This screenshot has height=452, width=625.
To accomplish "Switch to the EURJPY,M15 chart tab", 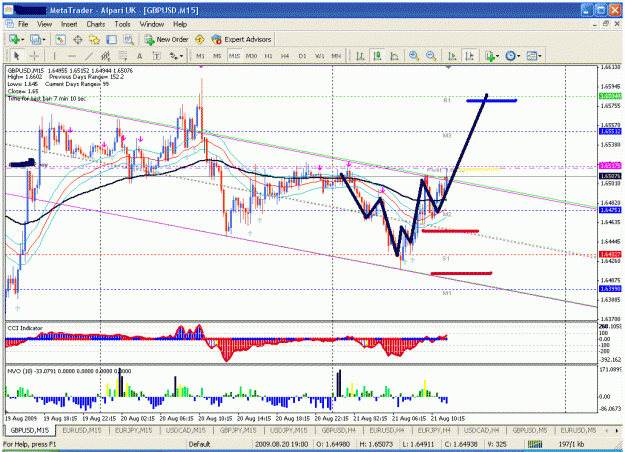I will [x=134, y=430].
